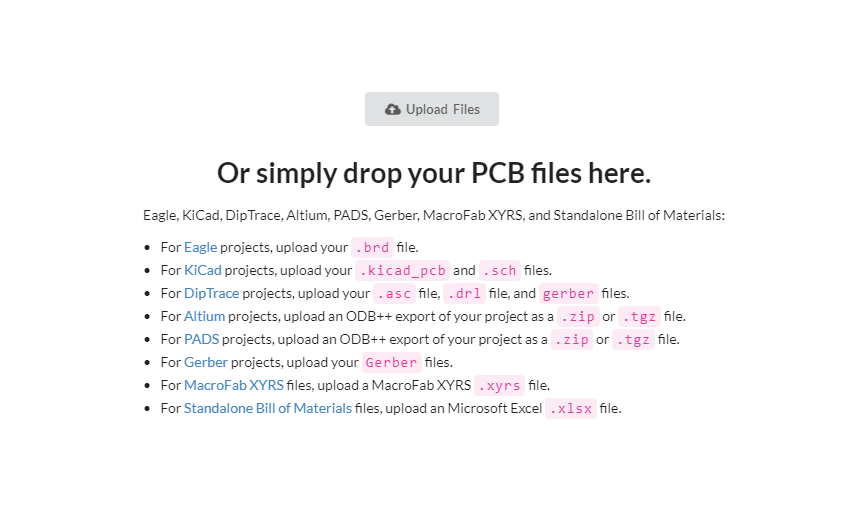
Task: Open the KiCad link
Action: [x=202, y=270]
